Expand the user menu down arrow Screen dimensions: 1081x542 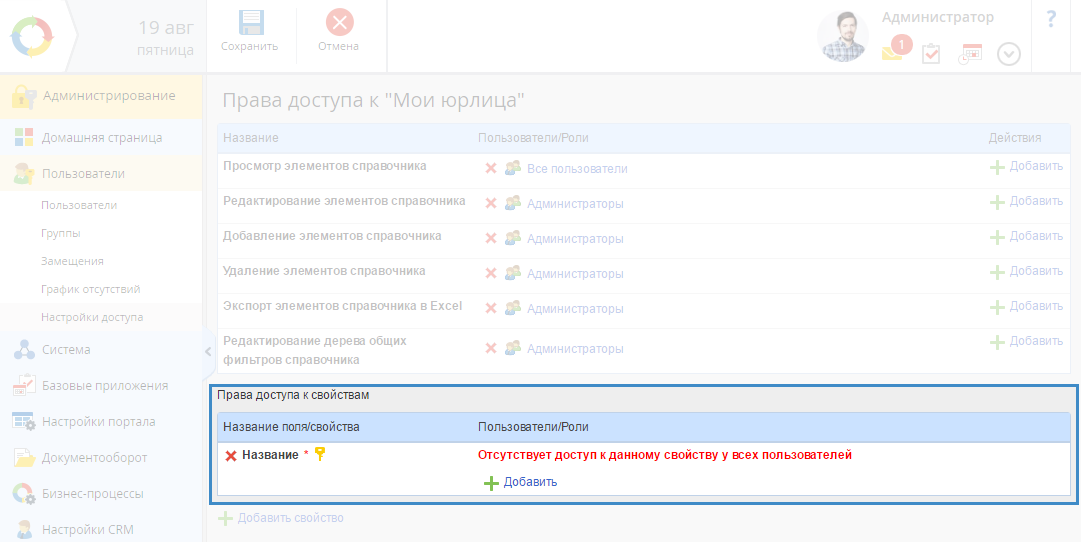tap(1009, 54)
